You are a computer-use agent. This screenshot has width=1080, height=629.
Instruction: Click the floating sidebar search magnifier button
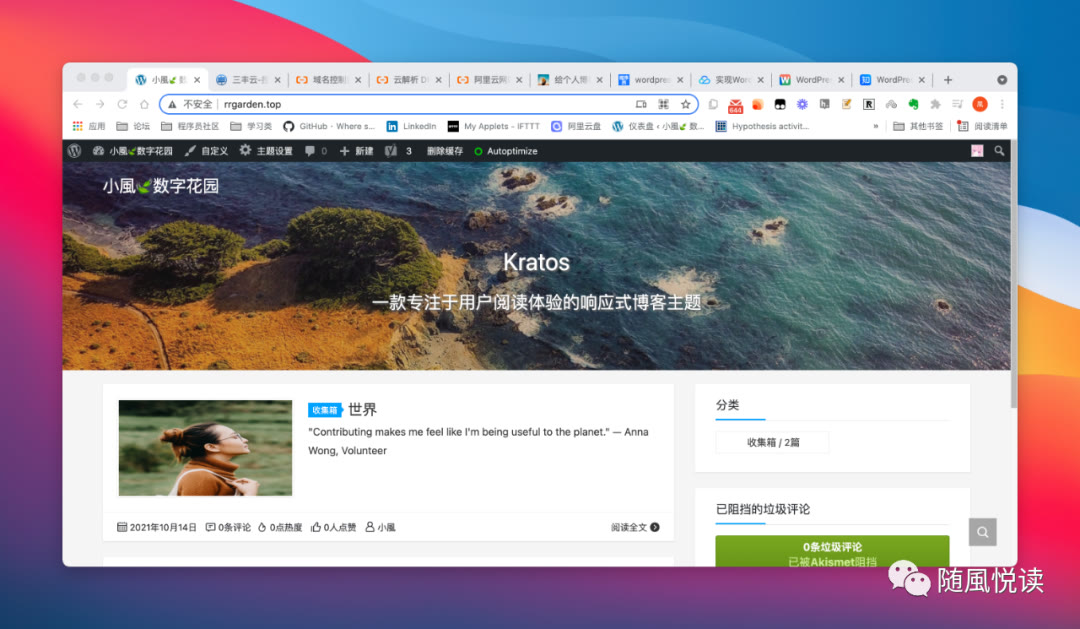[x=981, y=532]
